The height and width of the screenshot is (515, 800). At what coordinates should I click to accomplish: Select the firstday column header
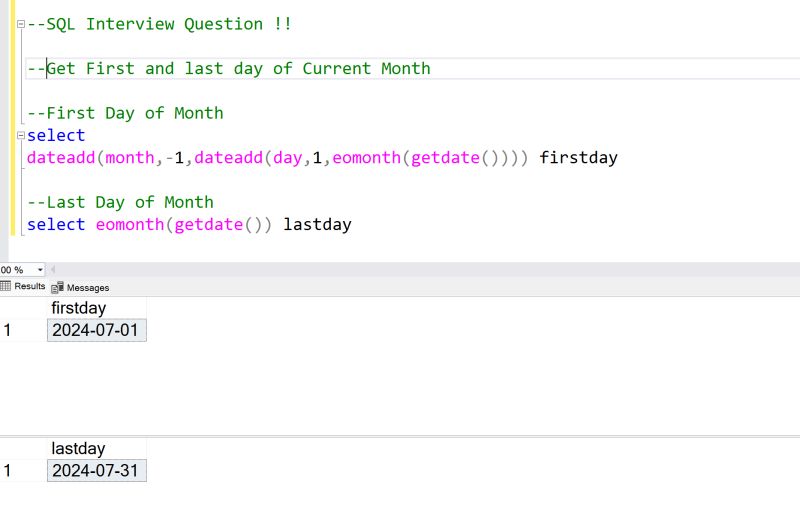[x=78, y=308]
